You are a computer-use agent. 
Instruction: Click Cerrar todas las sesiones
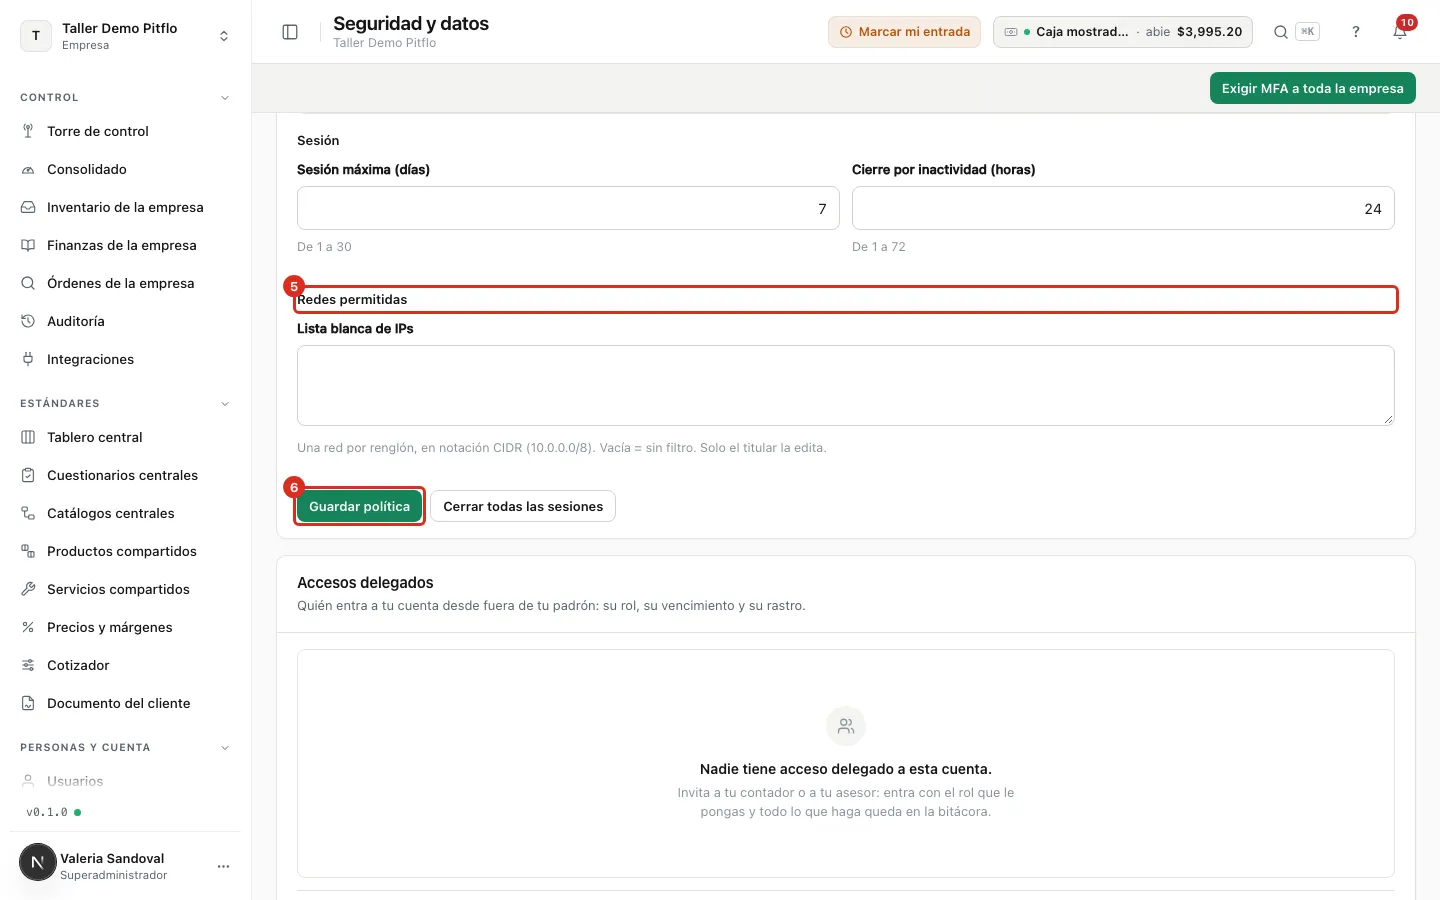point(523,506)
